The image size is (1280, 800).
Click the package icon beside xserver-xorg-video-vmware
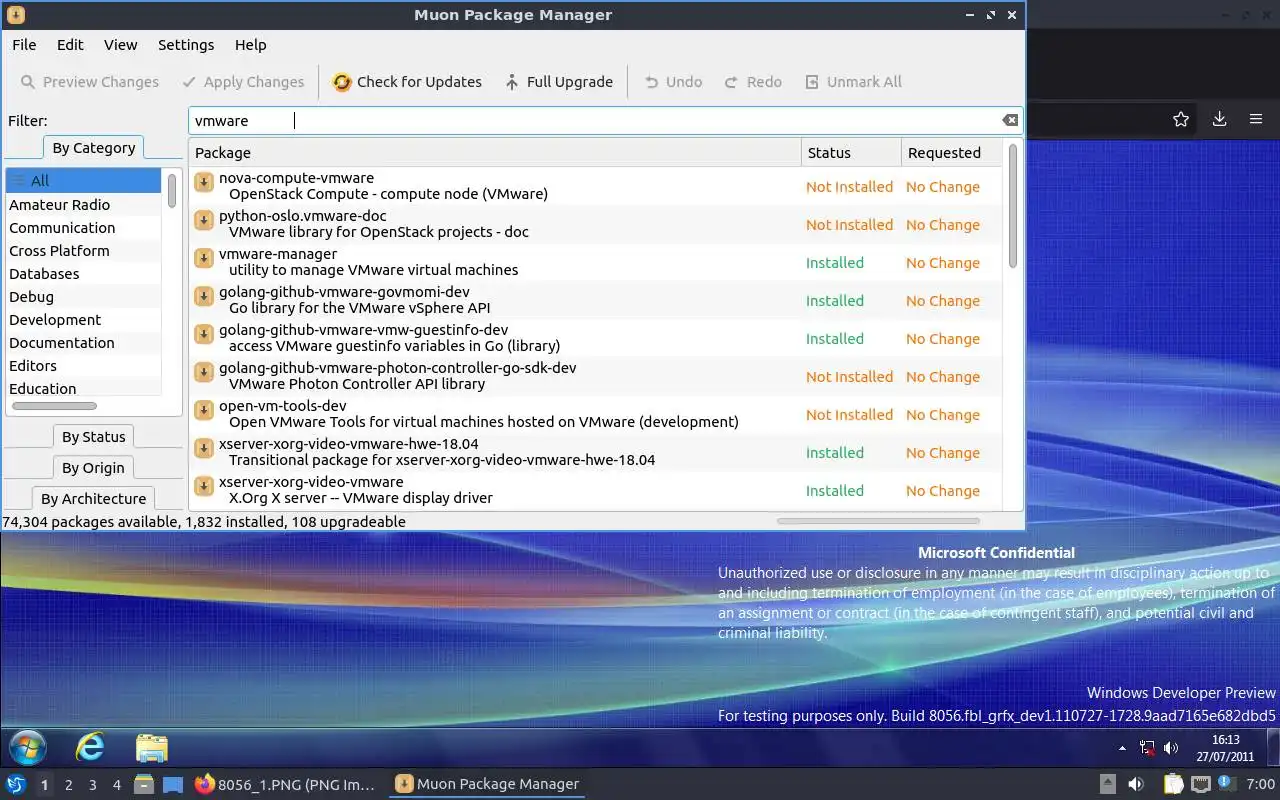[x=203, y=486]
